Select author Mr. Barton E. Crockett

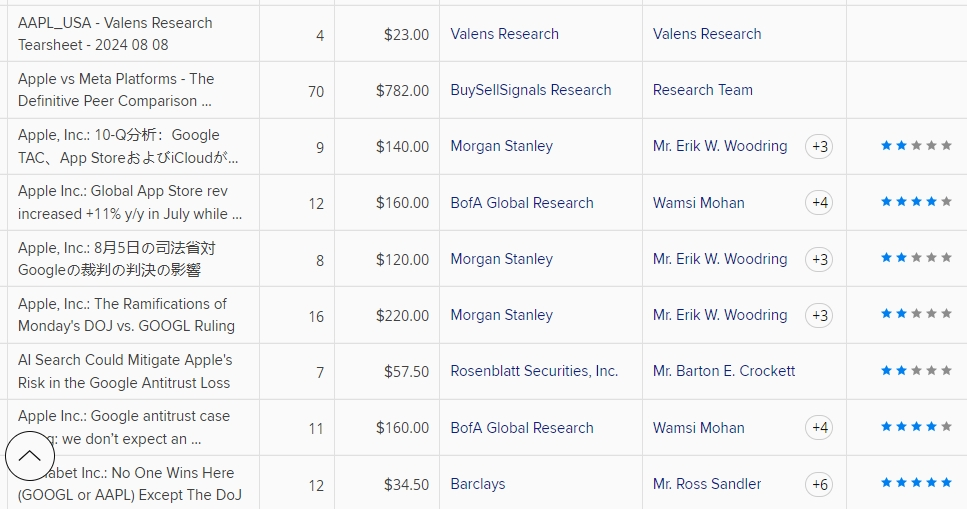pyautogui.click(x=724, y=371)
